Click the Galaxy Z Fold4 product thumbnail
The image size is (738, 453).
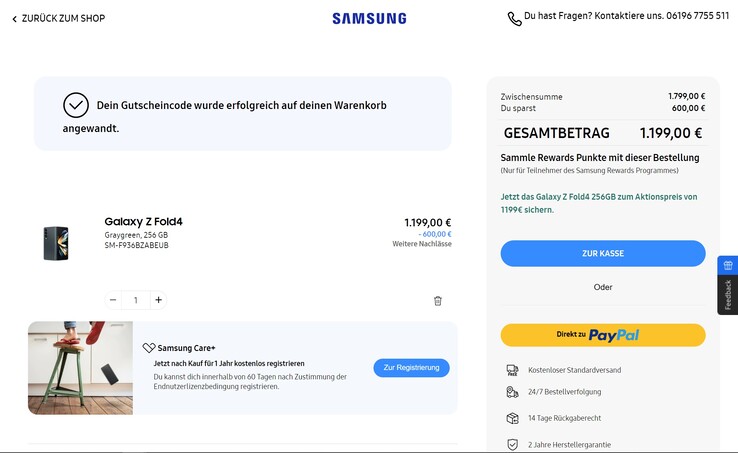[56, 242]
